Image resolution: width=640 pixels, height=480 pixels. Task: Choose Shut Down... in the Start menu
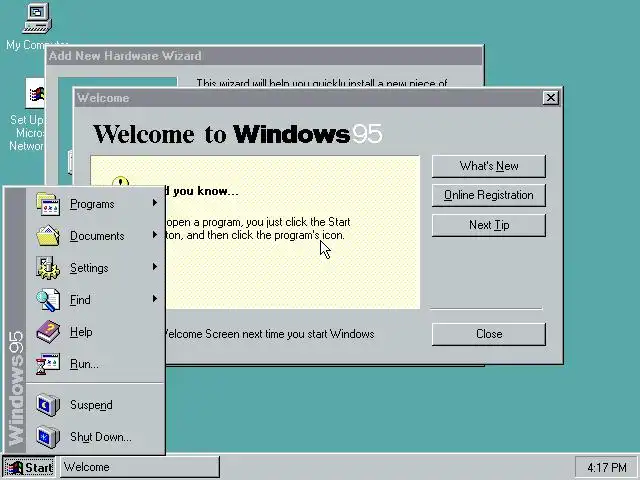(95, 437)
